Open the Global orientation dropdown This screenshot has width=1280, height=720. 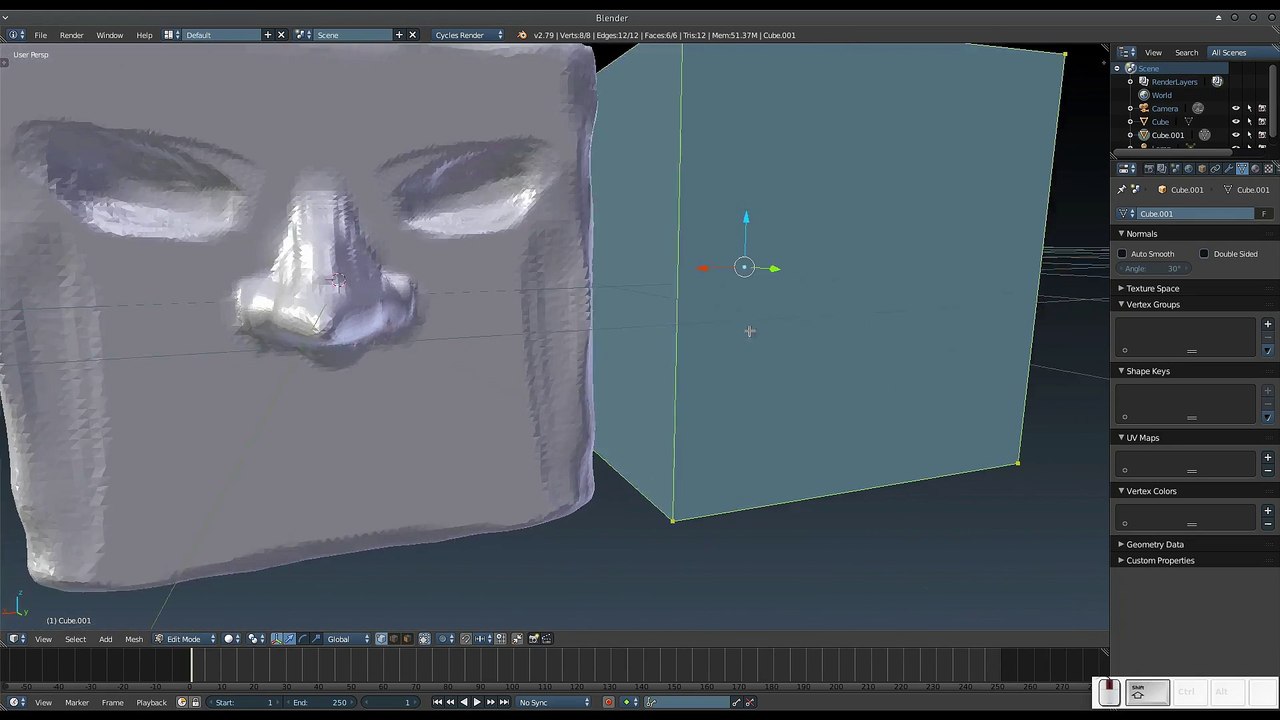(x=347, y=639)
